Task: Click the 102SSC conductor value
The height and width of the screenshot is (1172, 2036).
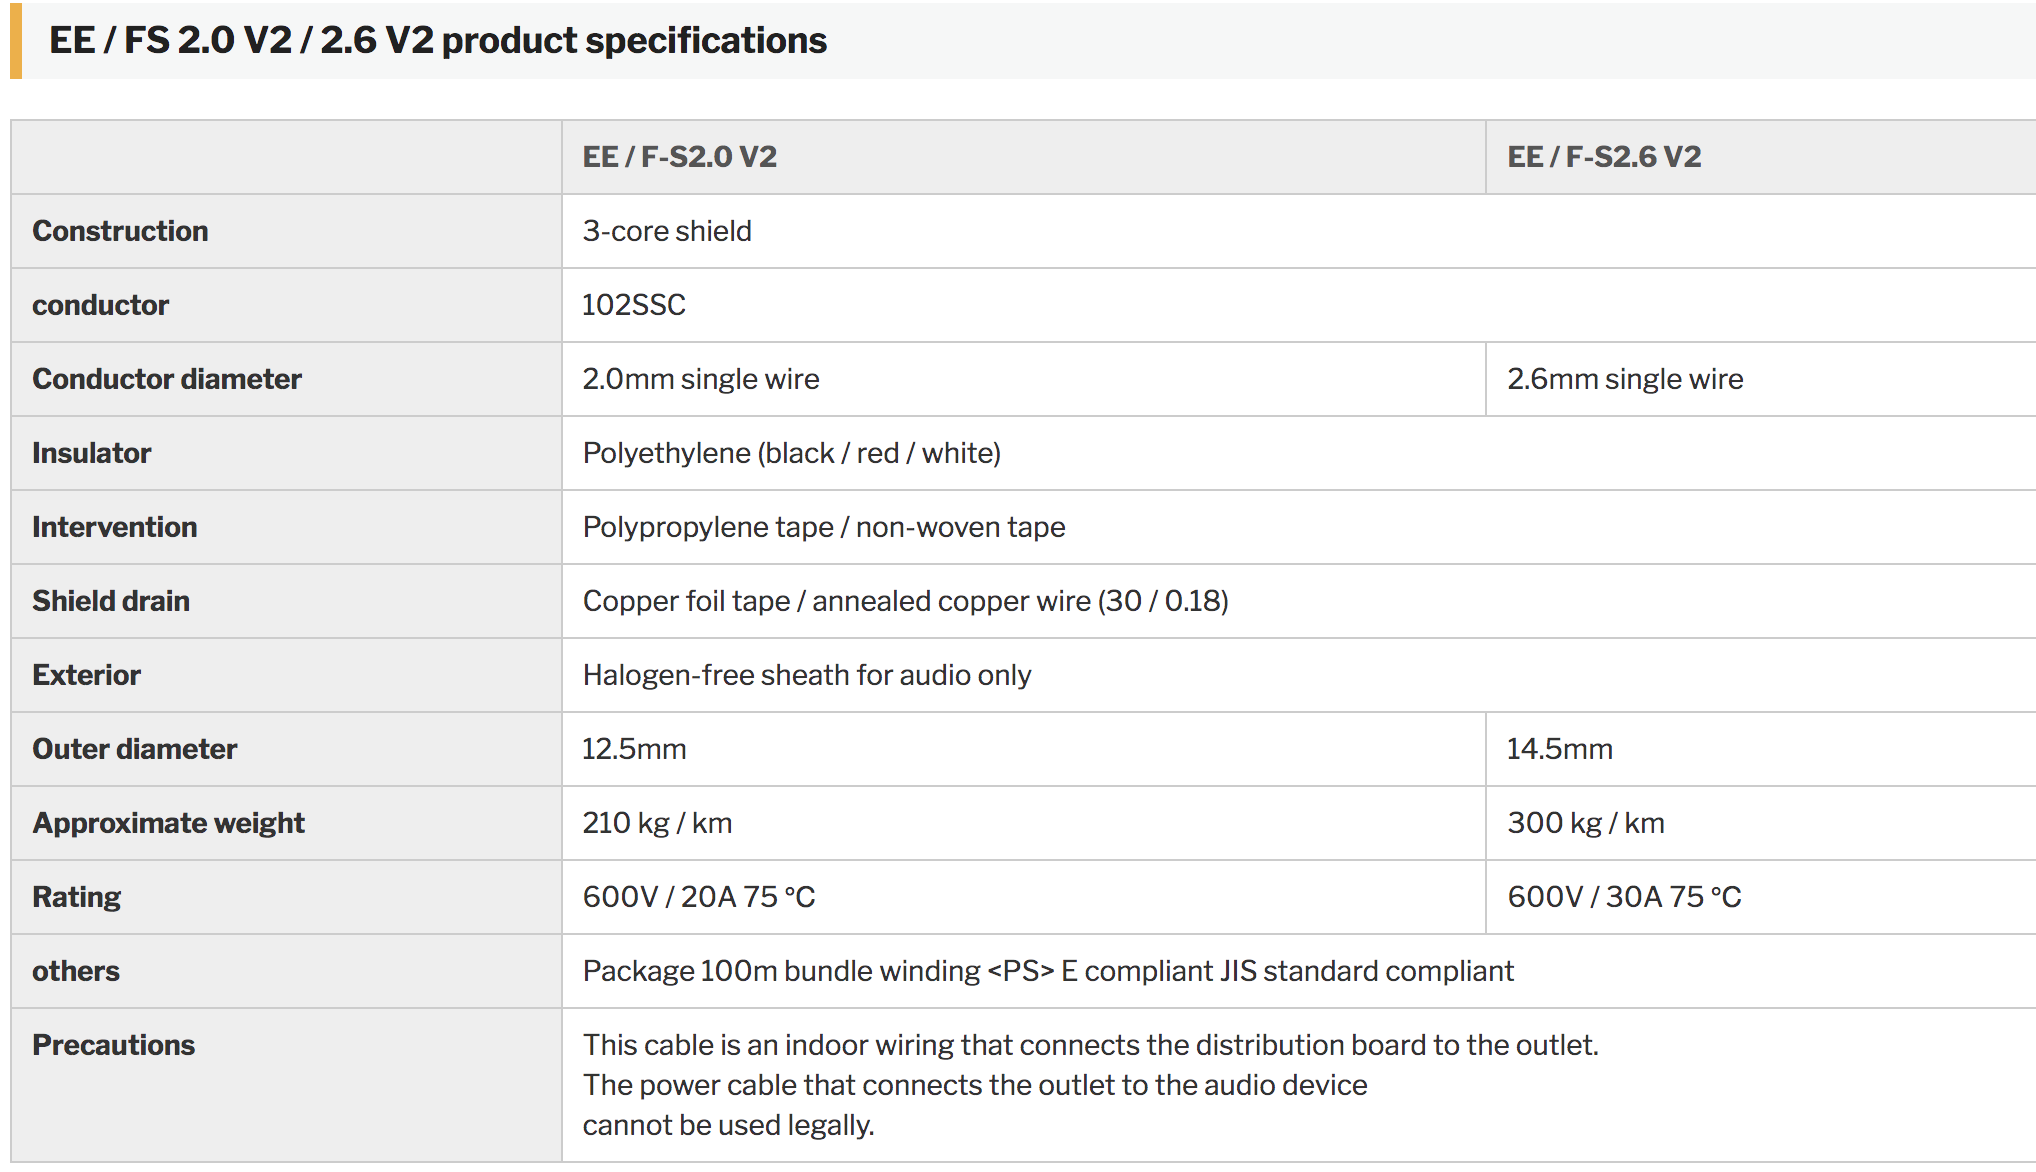Action: [634, 305]
